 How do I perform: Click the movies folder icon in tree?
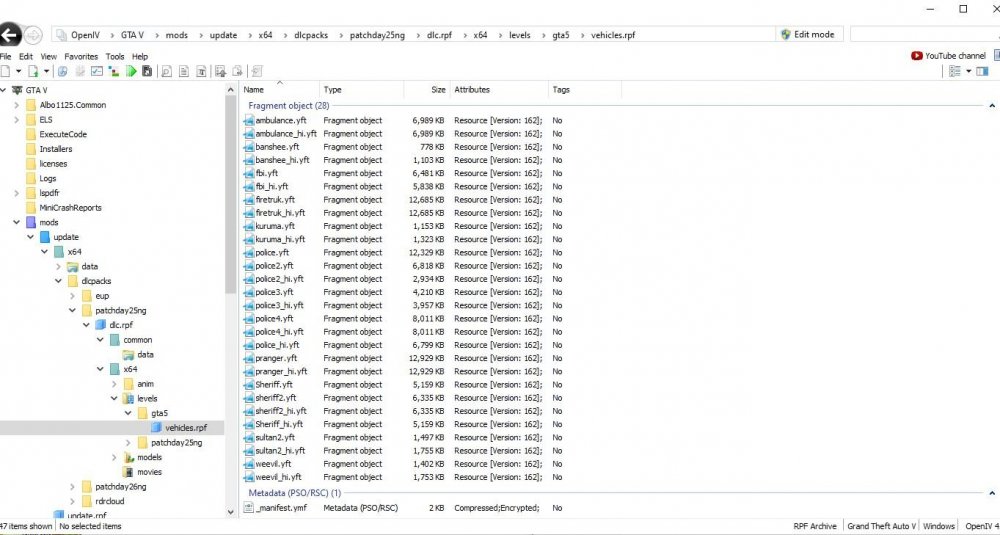128,473
